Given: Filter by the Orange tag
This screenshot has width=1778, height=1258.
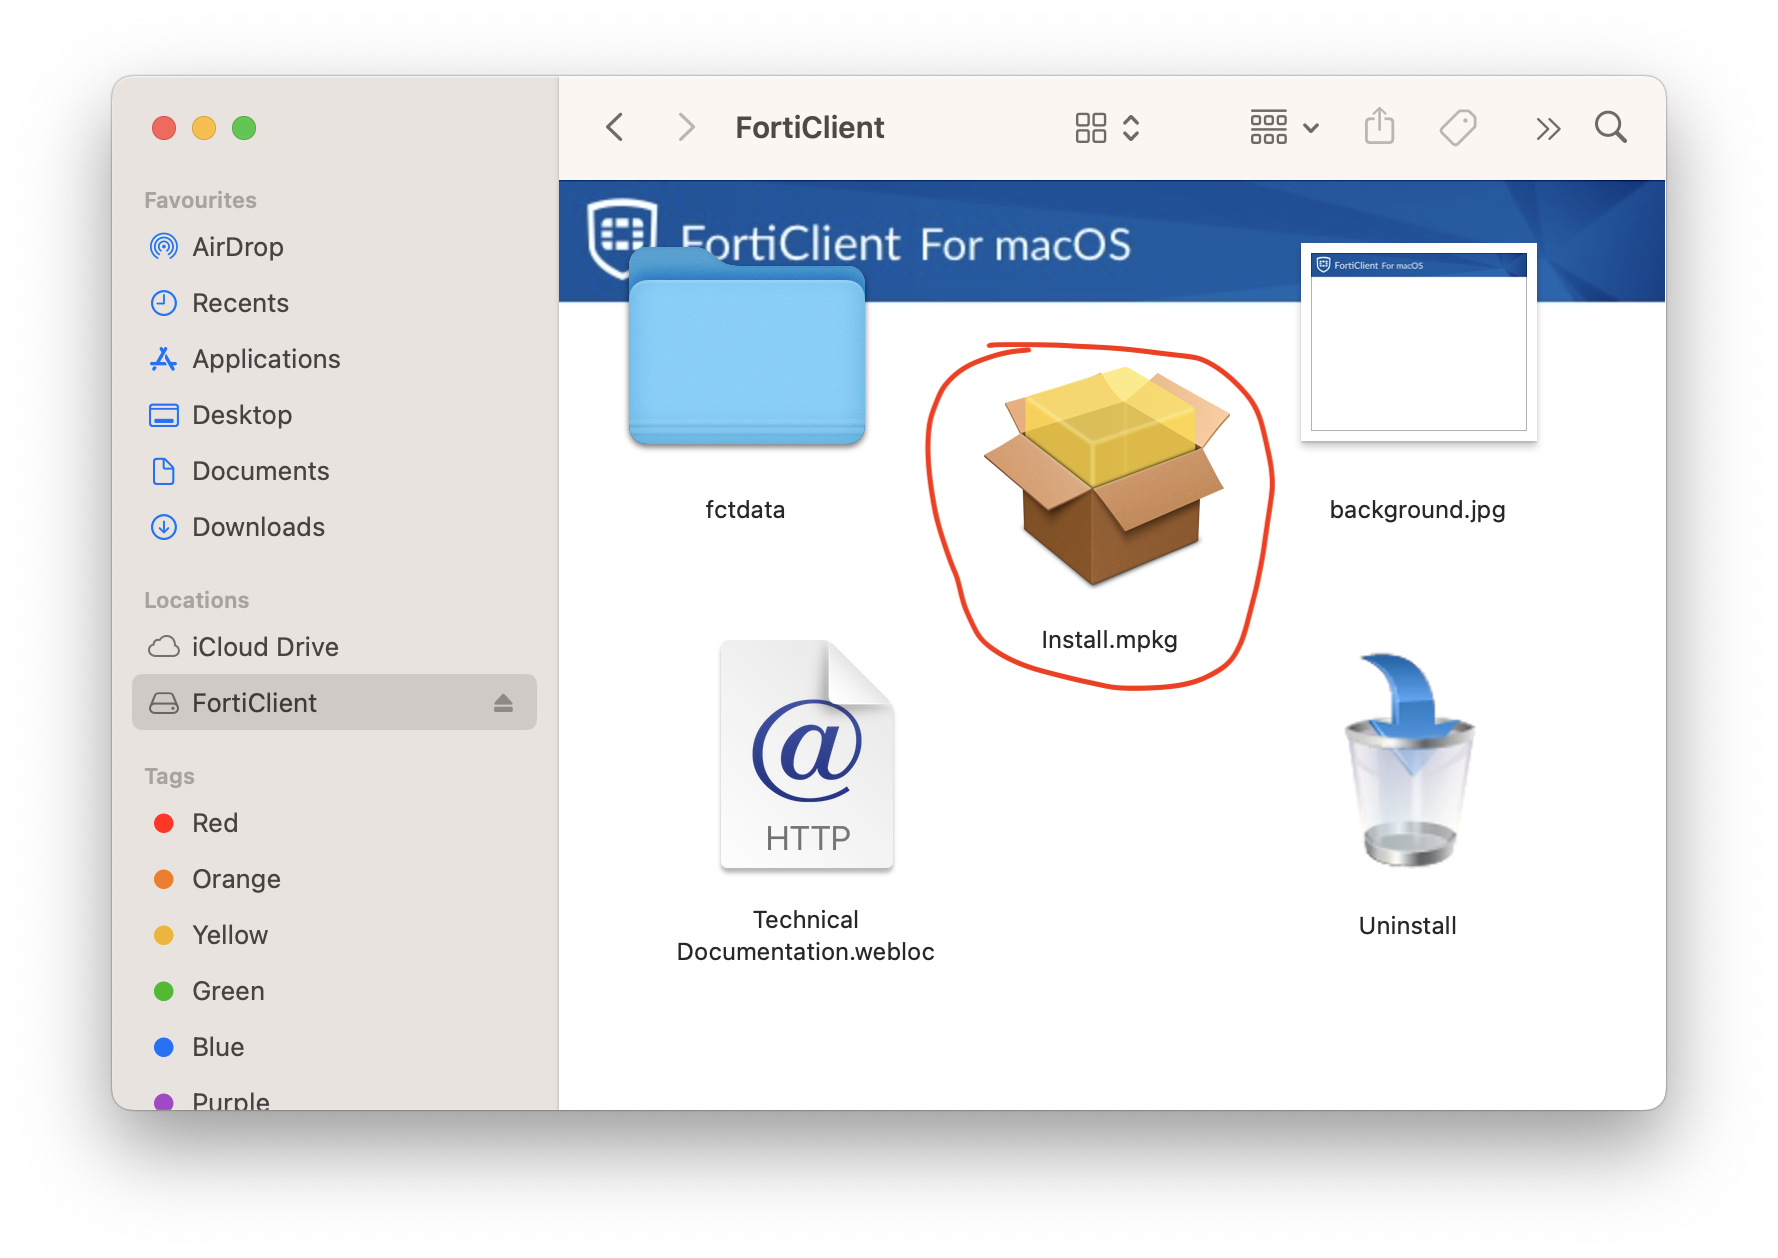Looking at the screenshot, I should pyautogui.click(x=334, y=879).
